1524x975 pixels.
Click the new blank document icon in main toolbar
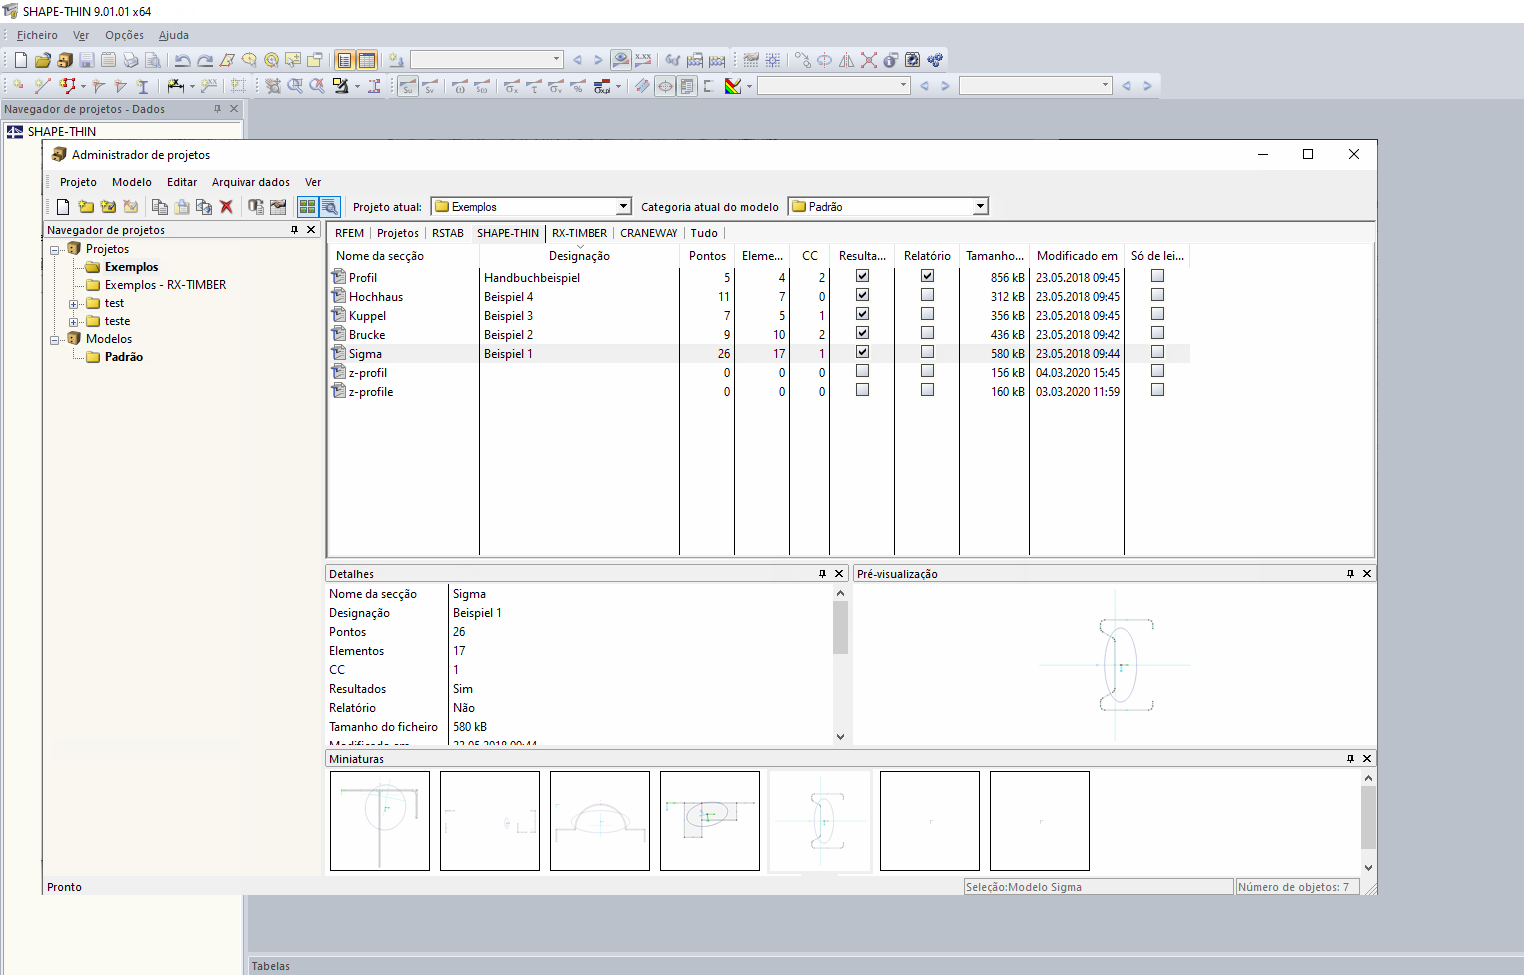coord(21,60)
